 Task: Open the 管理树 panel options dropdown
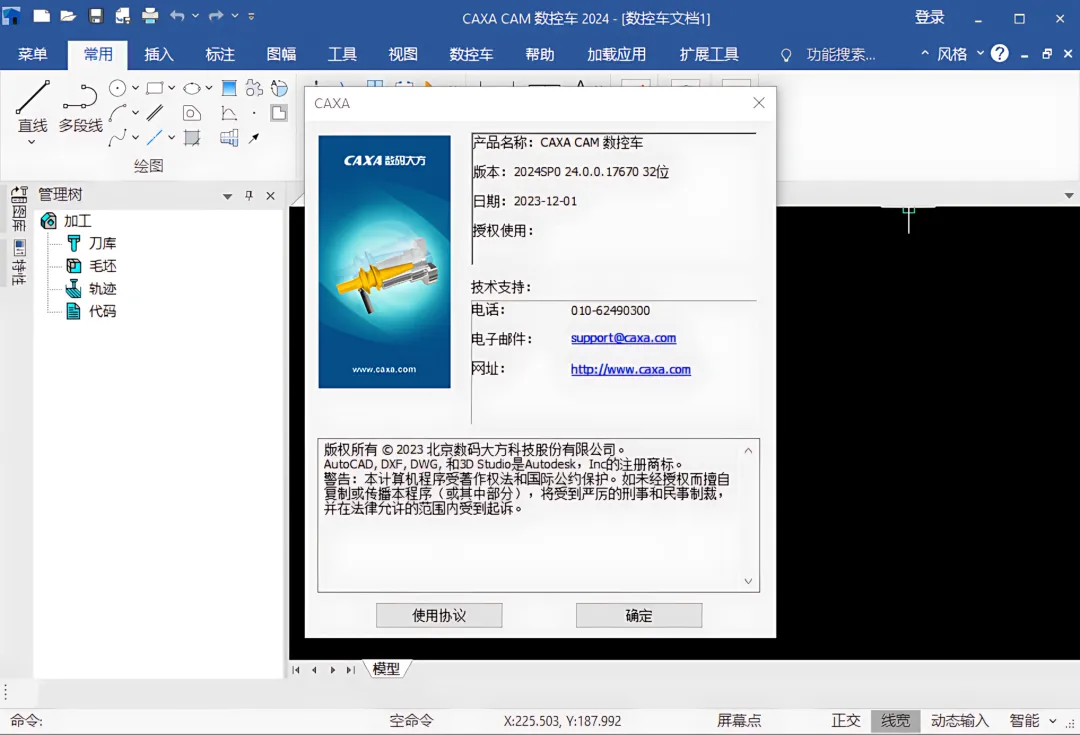tap(227, 196)
